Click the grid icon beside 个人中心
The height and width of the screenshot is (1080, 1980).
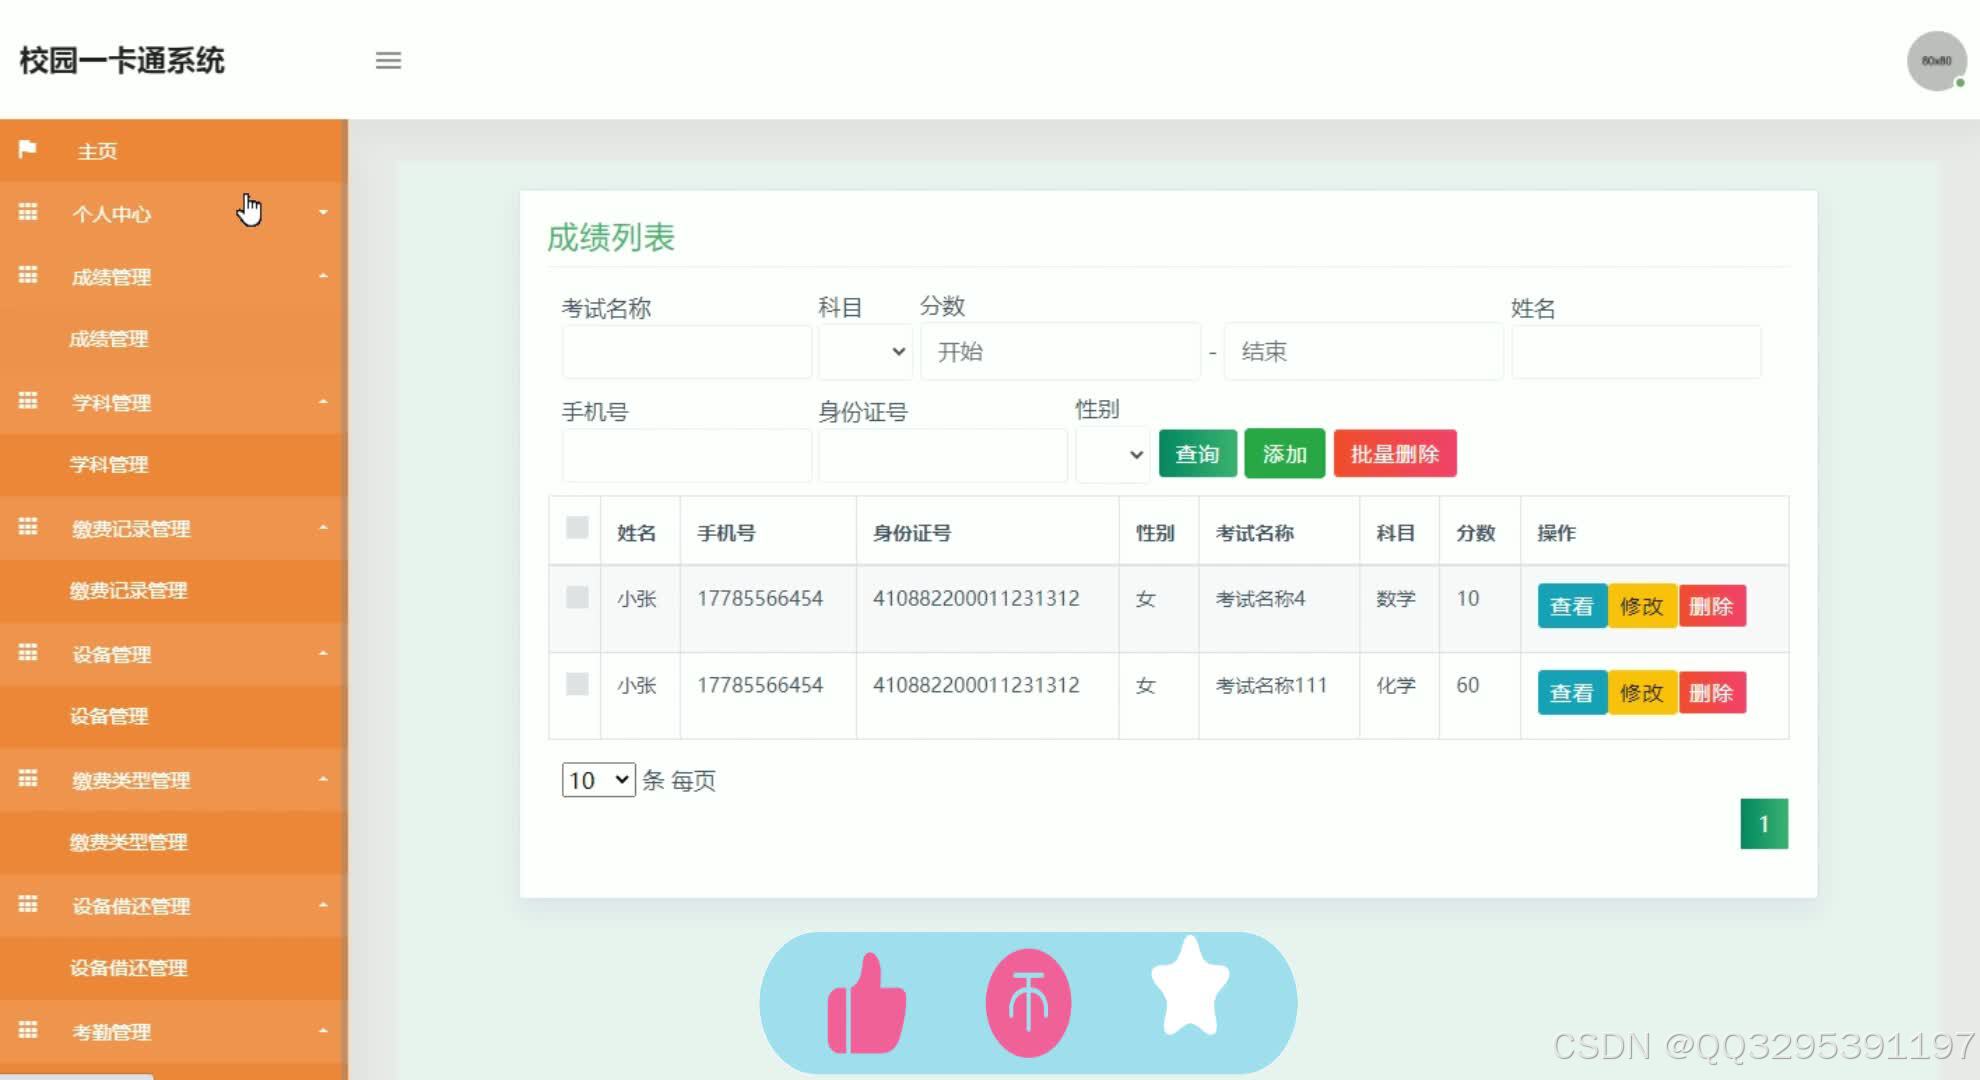[28, 212]
